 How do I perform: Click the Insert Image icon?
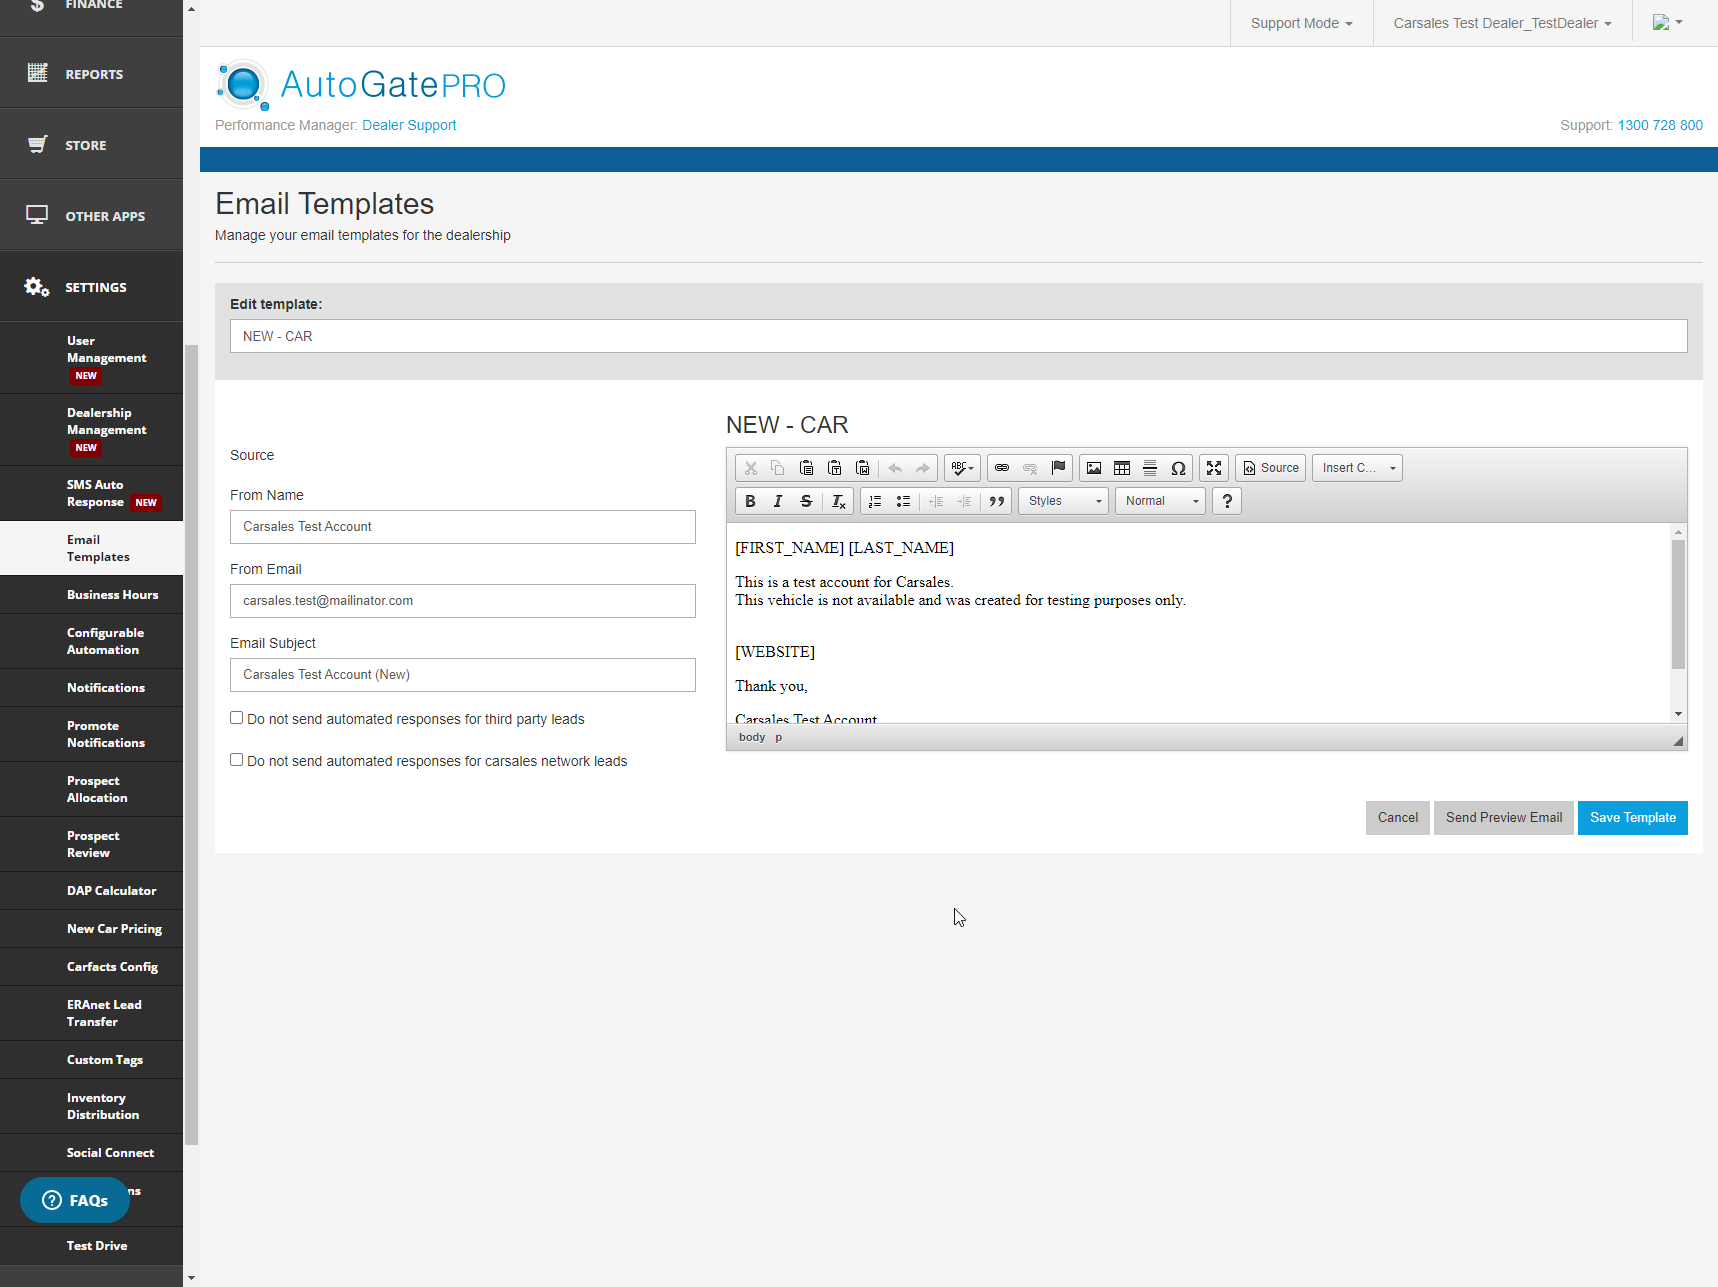1094,468
